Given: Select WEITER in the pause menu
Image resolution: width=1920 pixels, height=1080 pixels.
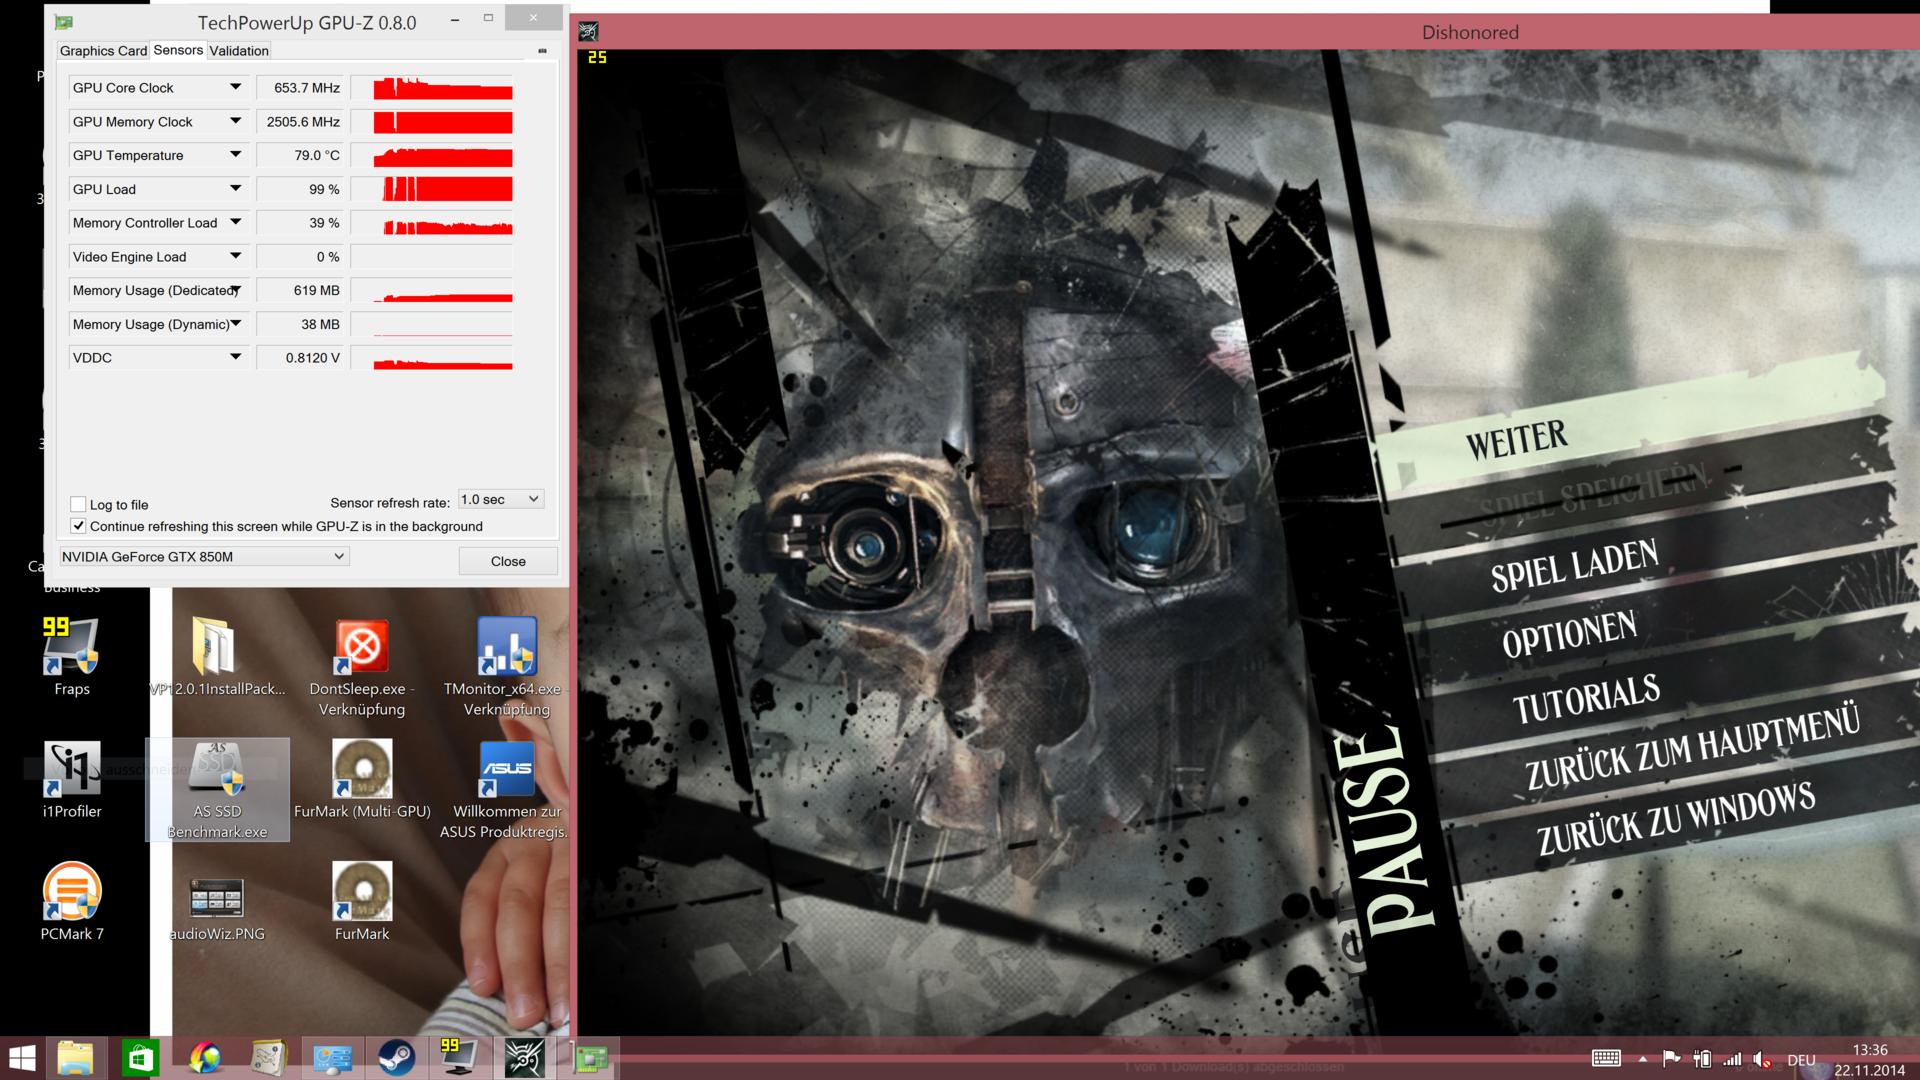Looking at the screenshot, I should pyautogui.click(x=1516, y=440).
